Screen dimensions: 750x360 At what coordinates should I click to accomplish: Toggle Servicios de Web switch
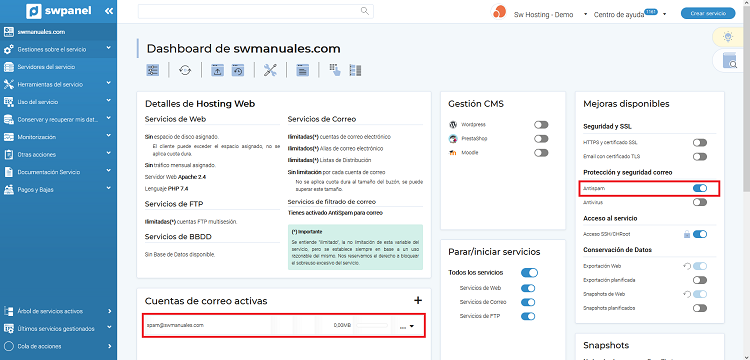(x=528, y=288)
